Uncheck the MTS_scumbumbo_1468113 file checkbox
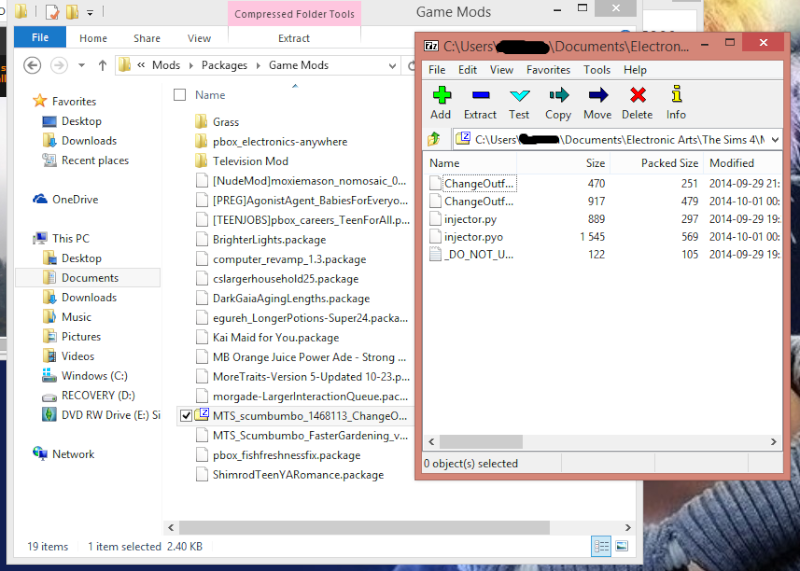800x571 pixels. coord(186,416)
